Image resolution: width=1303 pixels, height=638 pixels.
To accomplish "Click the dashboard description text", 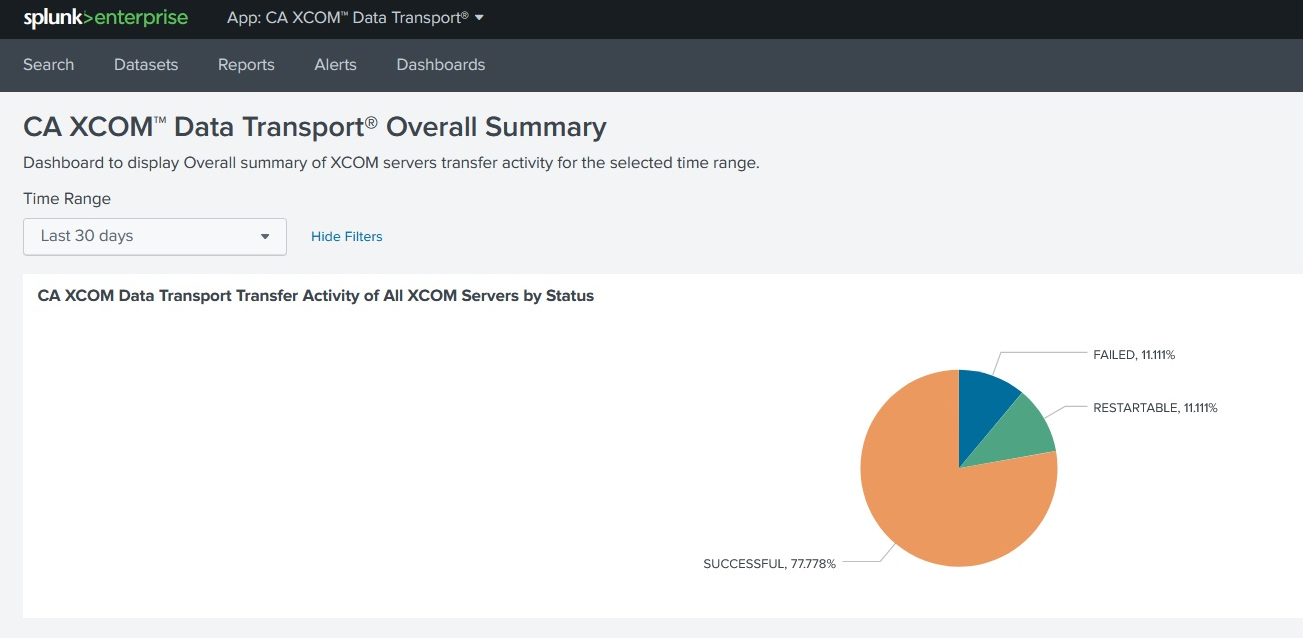I will pyautogui.click(x=391, y=163).
